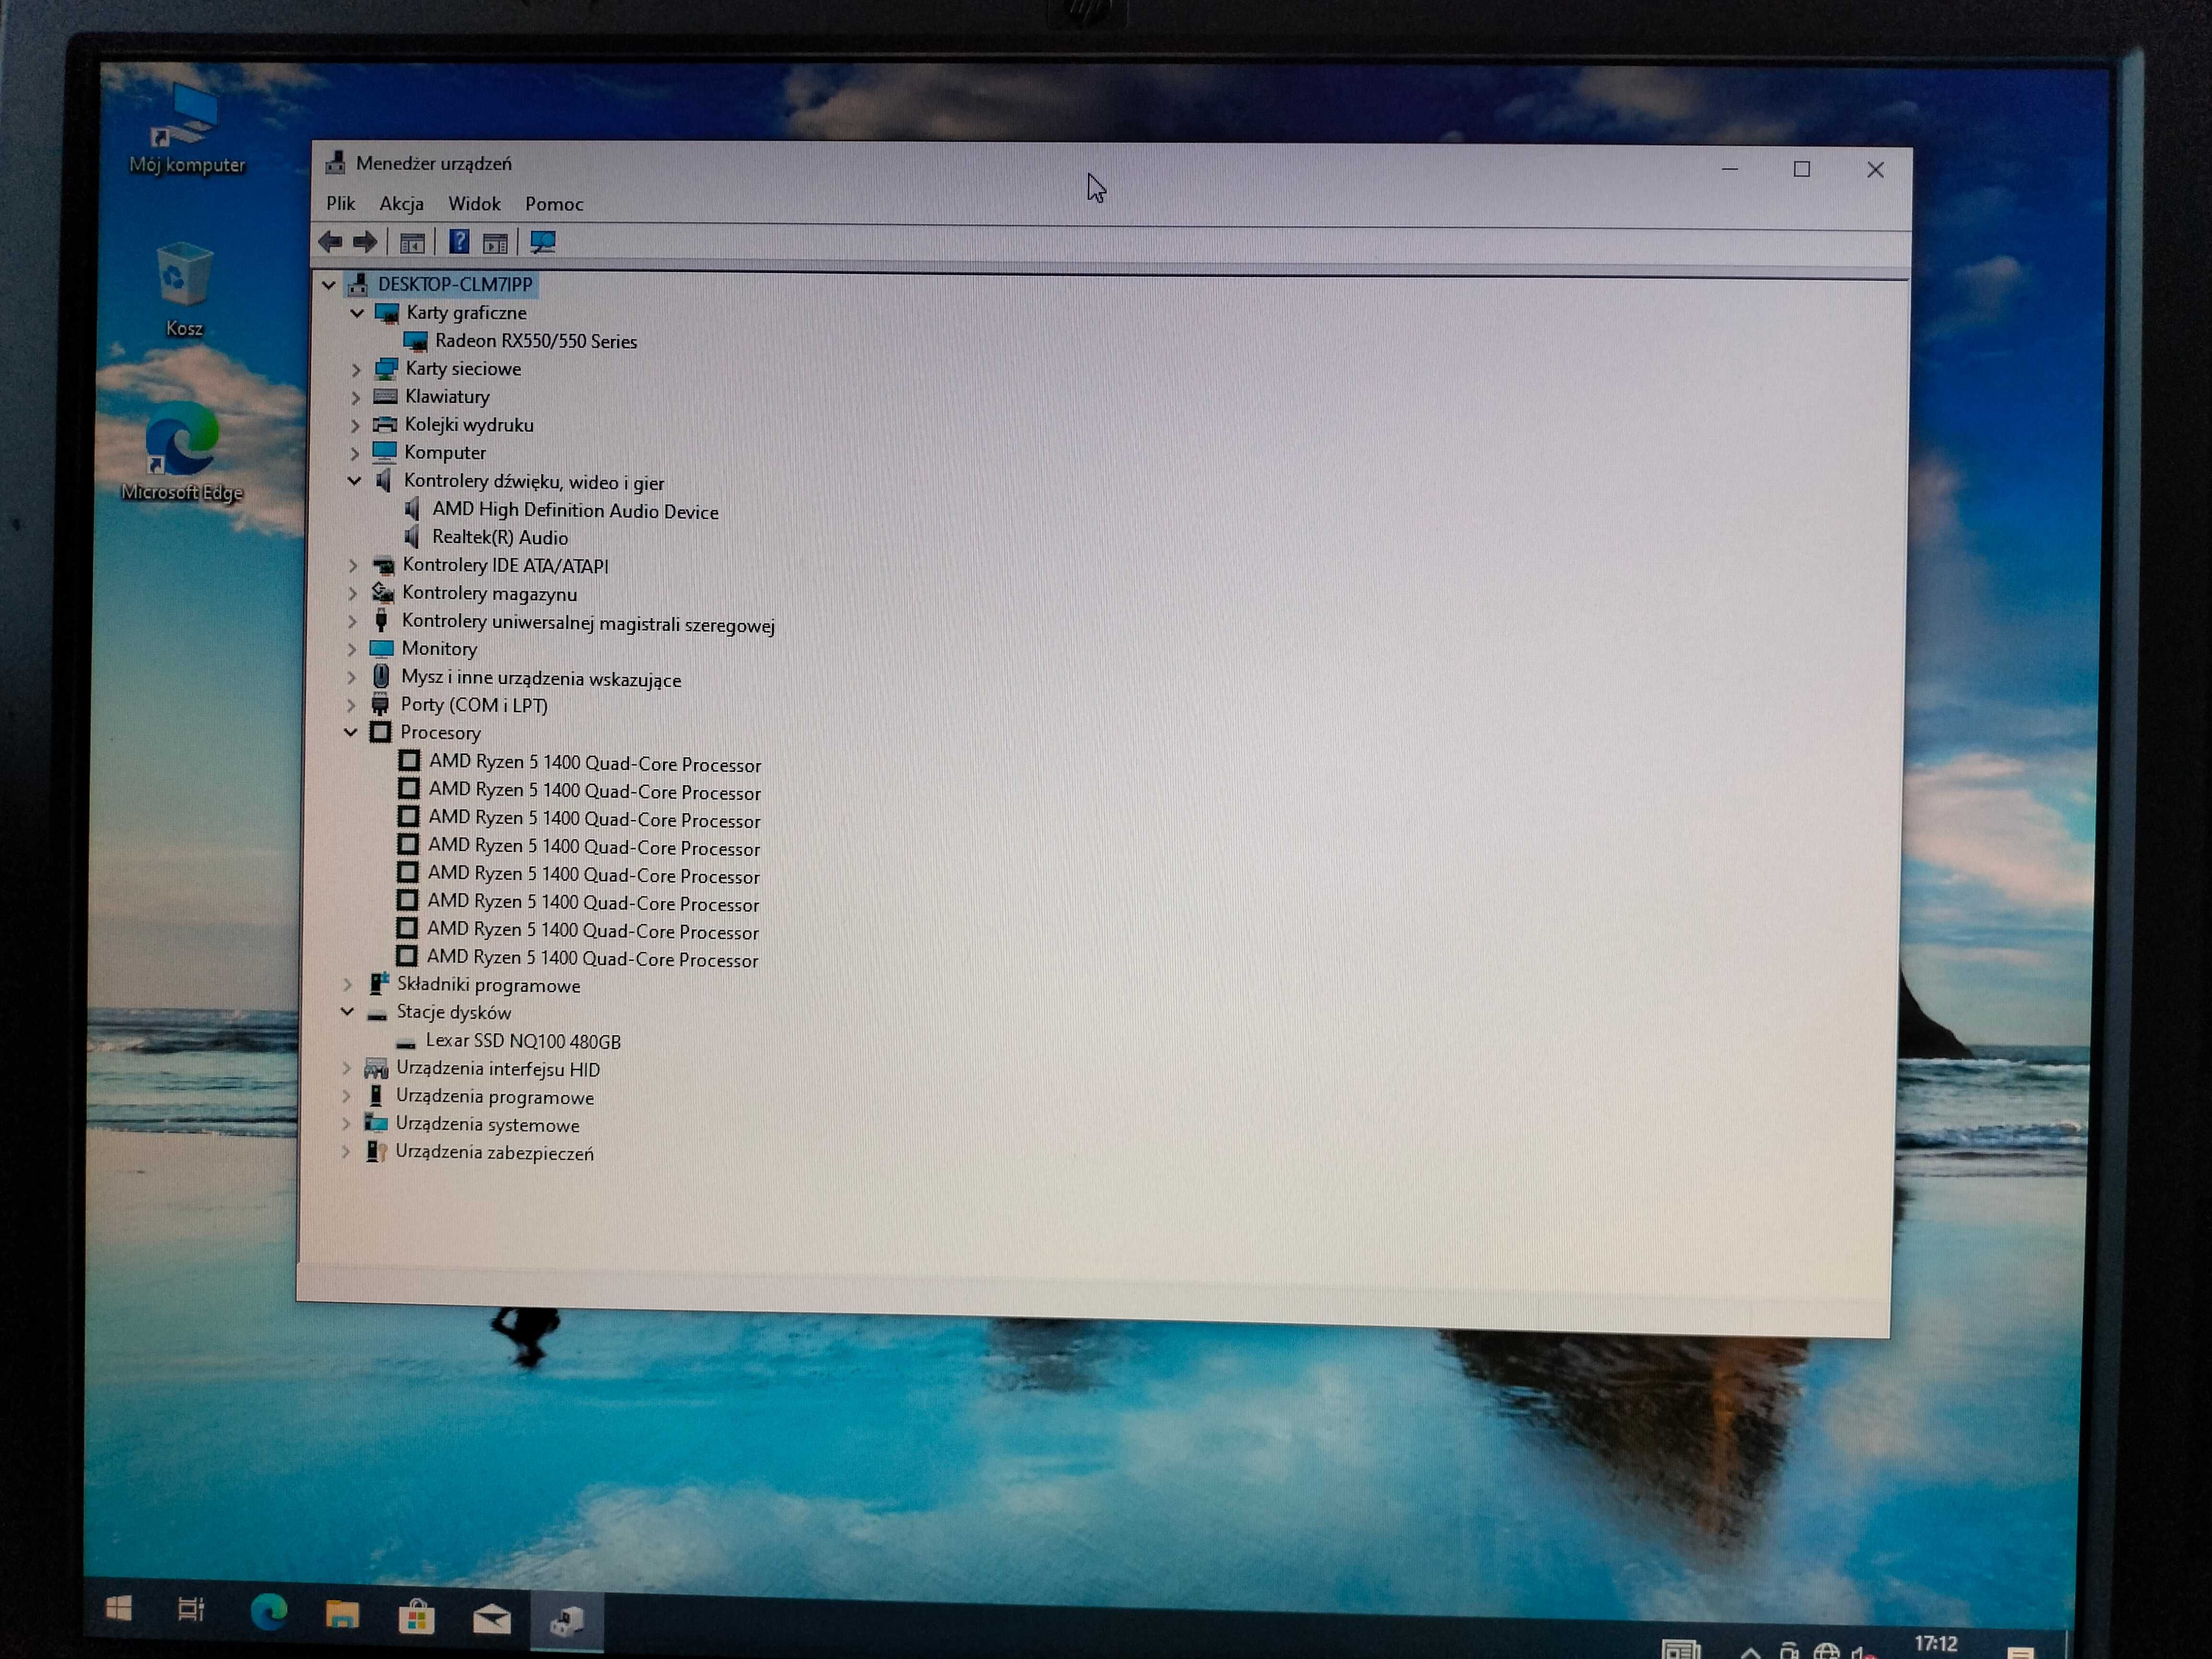Select AMD High Definition Audio Device

(575, 511)
